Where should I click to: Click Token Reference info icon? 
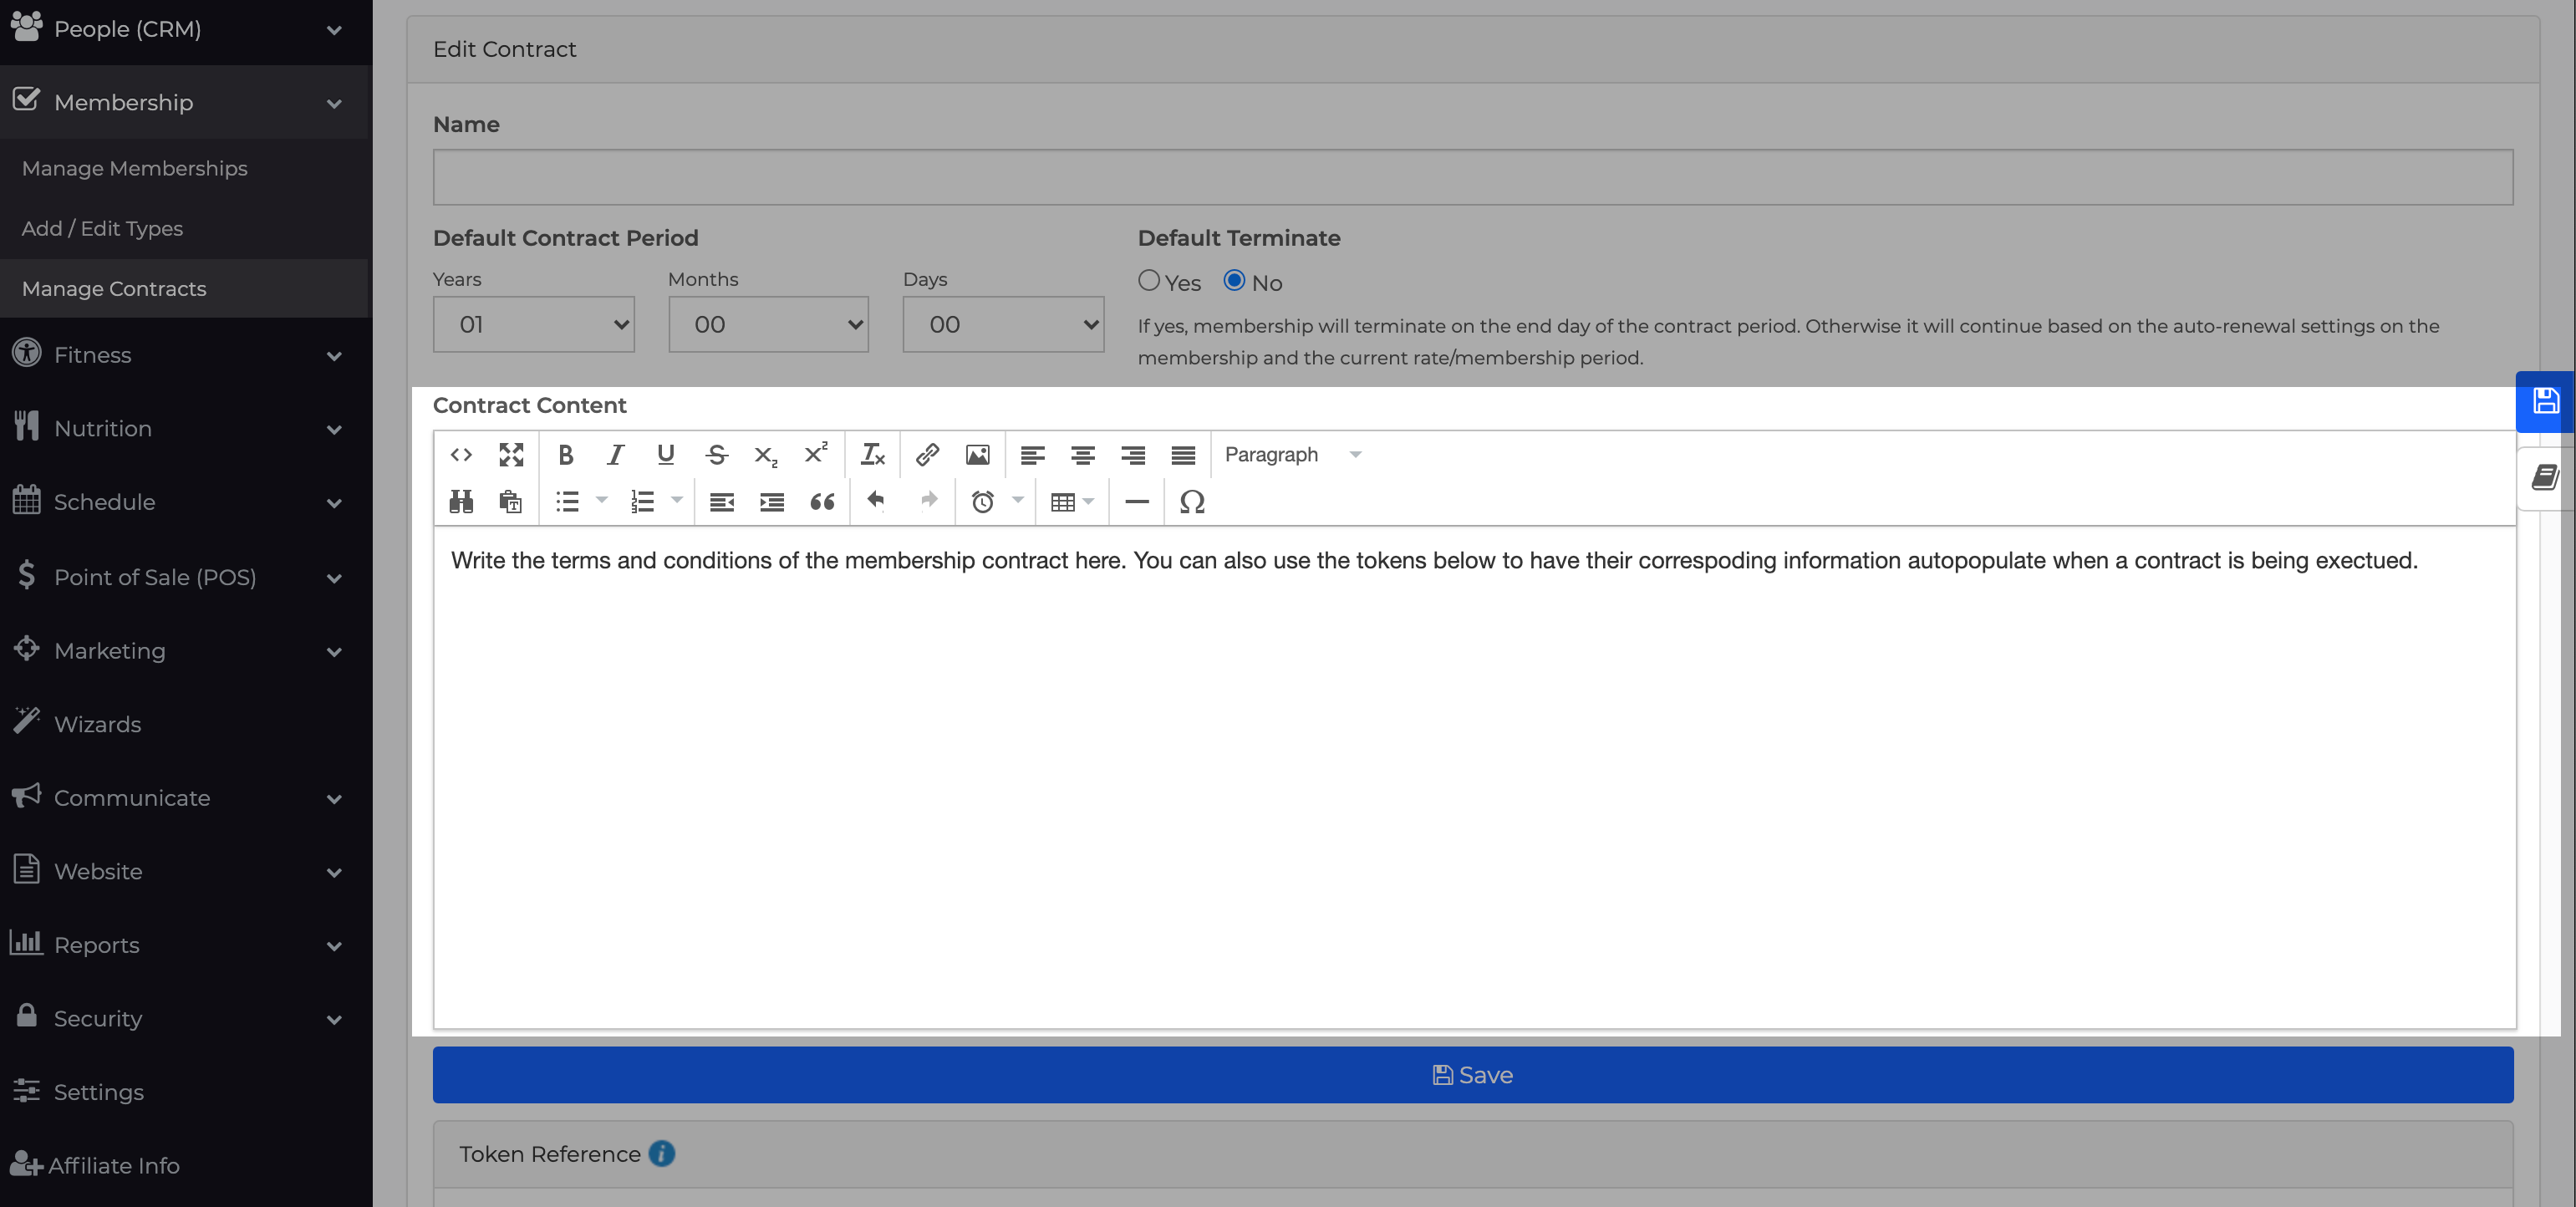661,1154
